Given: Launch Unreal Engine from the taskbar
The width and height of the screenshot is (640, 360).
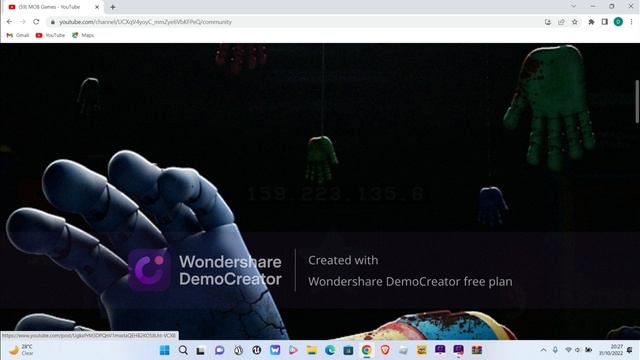Looking at the screenshot, I should [x=256, y=350].
